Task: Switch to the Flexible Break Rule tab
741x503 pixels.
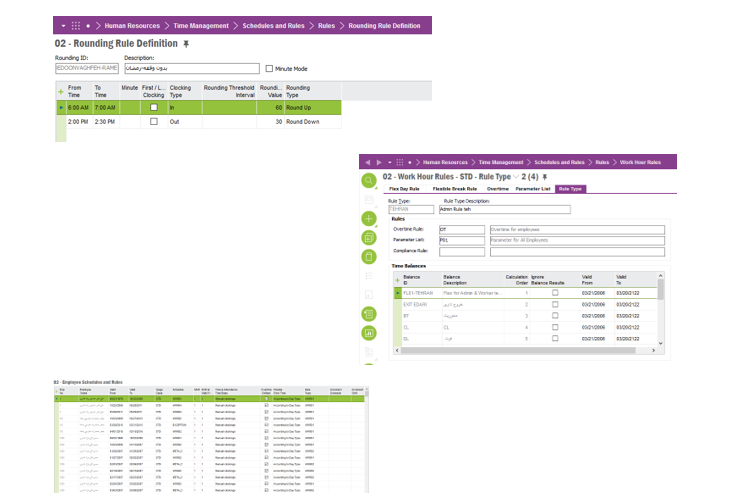Action: tap(455, 189)
